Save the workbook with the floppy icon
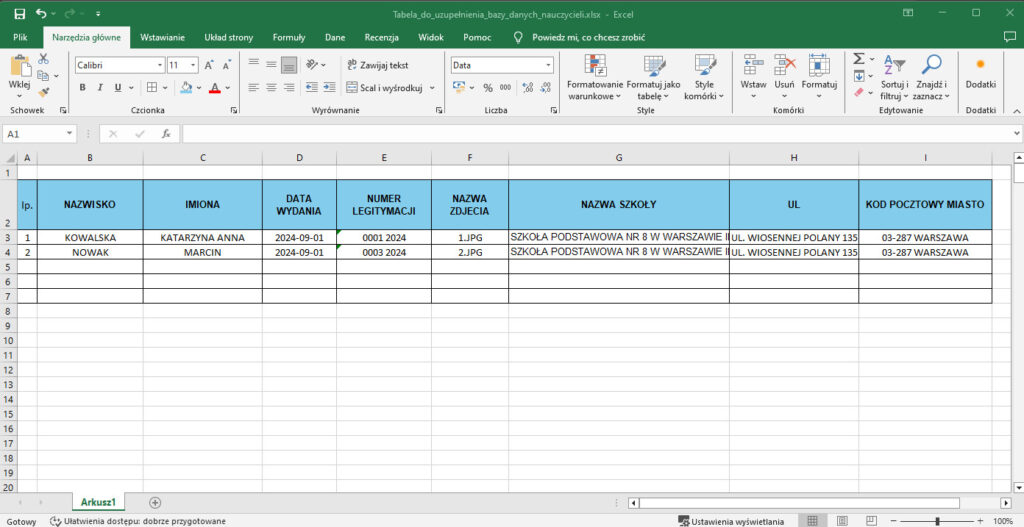This screenshot has height=527, width=1024. 19,14
